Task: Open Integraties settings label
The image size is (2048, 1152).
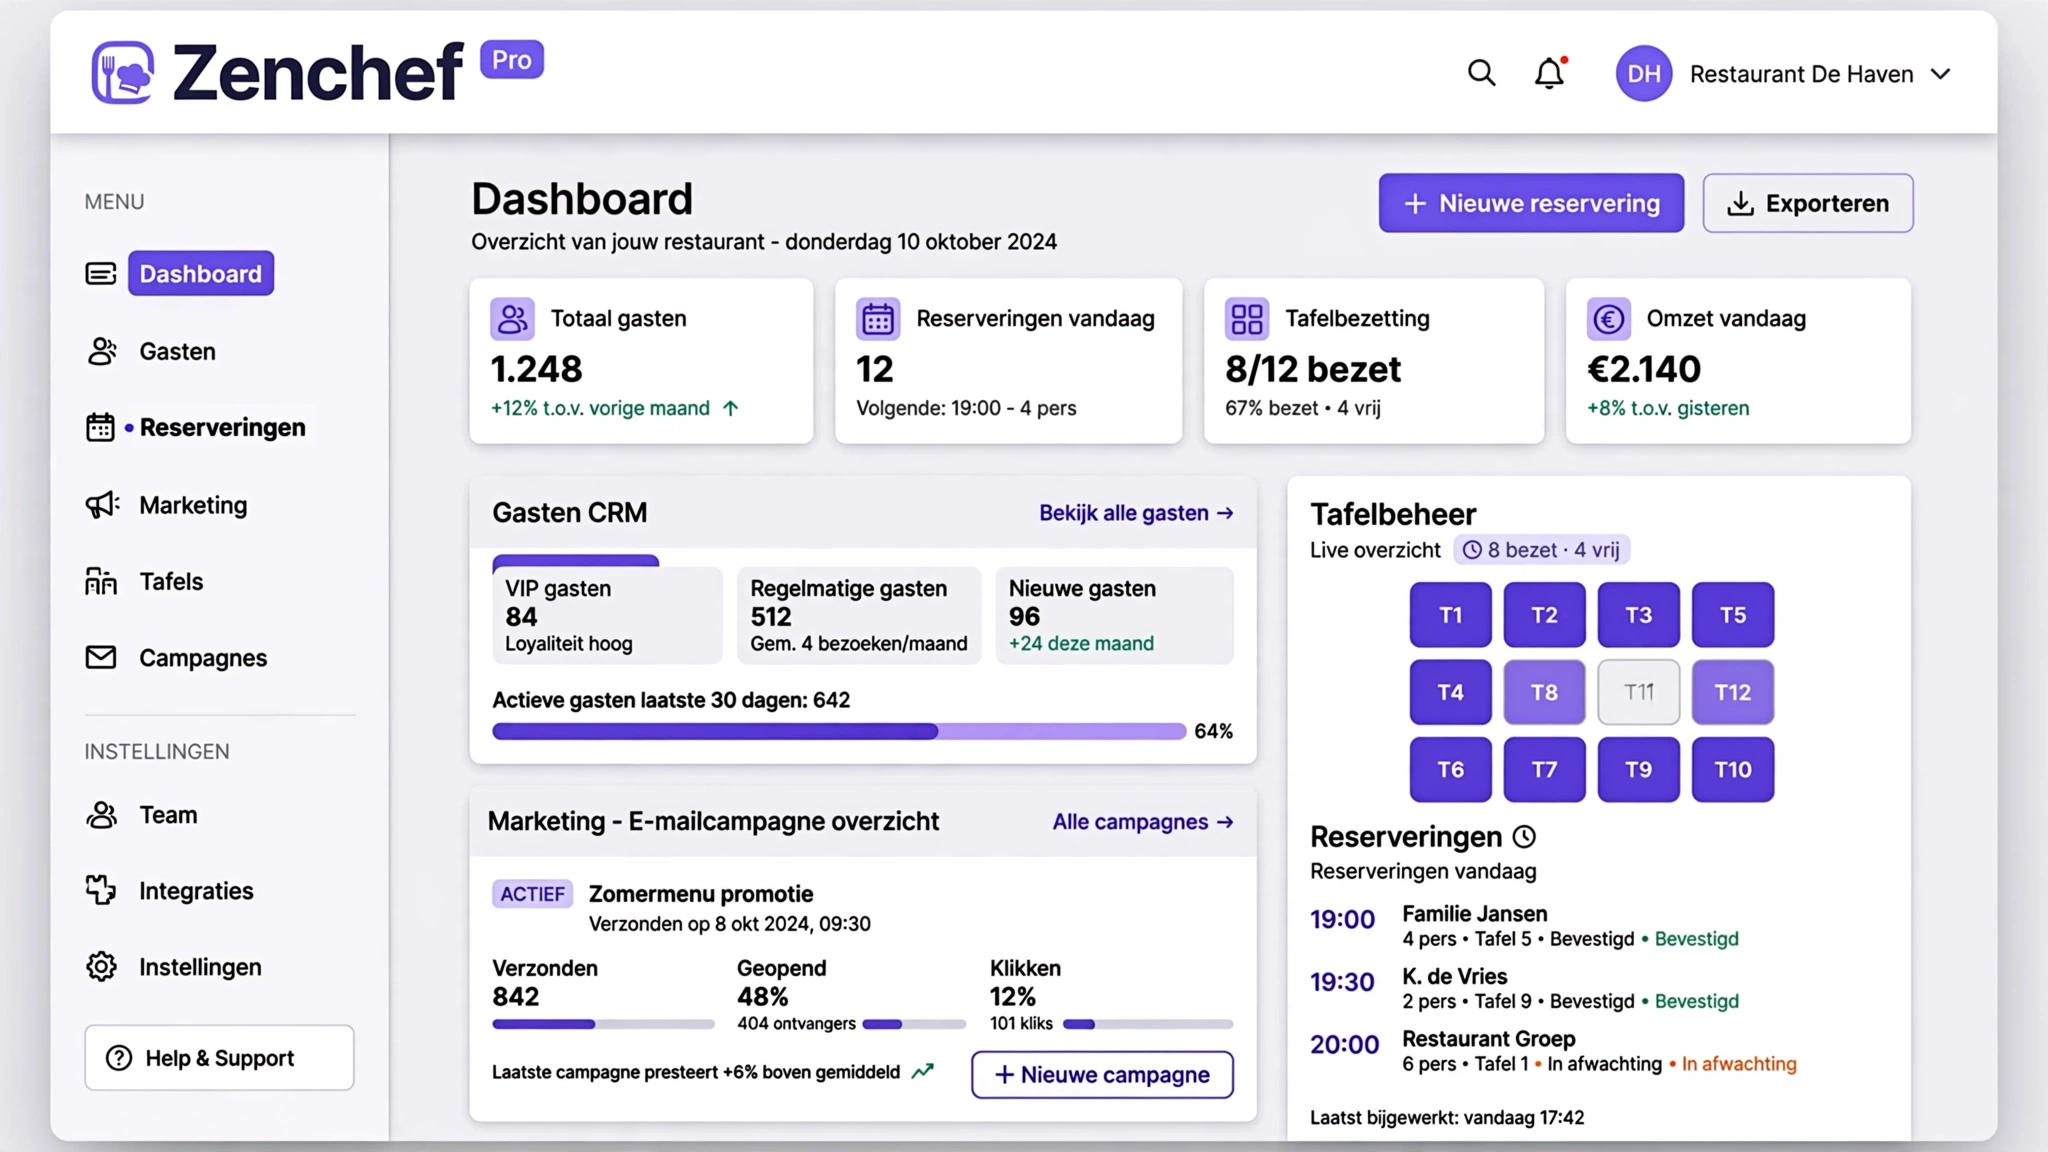Action: pyautogui.click(x=196, y=890)
